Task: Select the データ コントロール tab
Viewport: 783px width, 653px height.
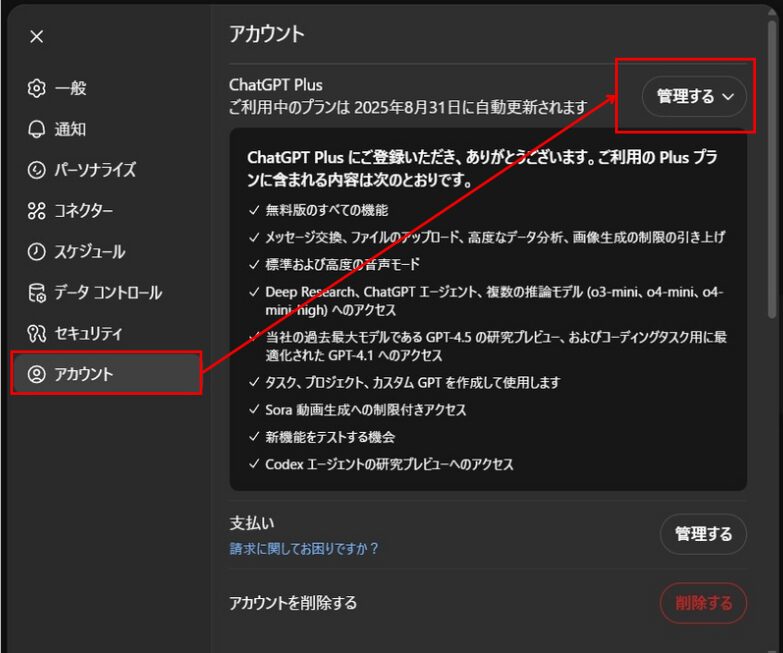Action: click(106, 293)
